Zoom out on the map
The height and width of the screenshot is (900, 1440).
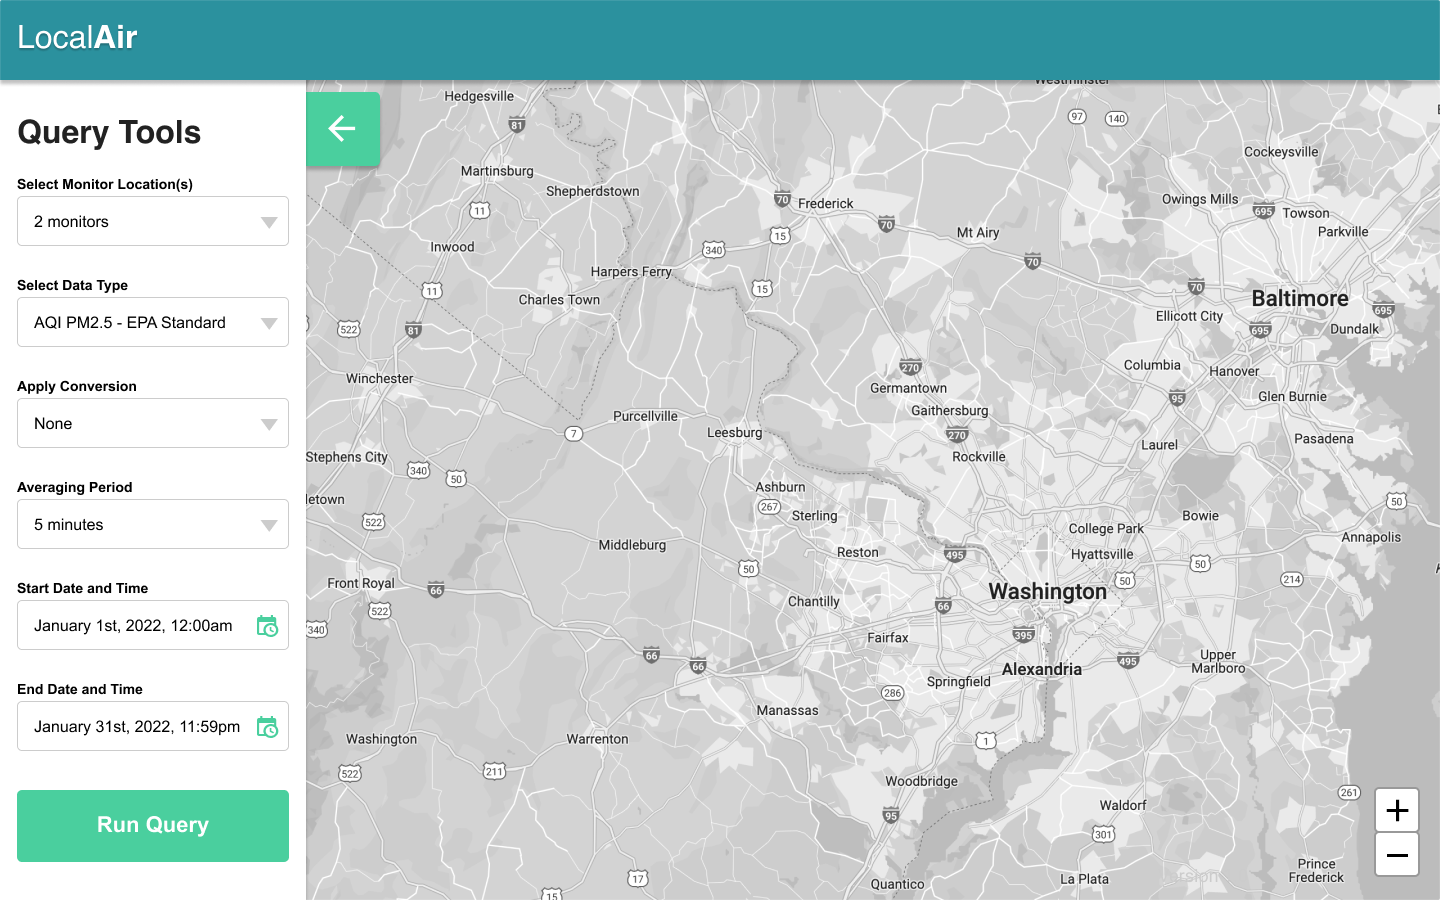(x=1397, y=855)
